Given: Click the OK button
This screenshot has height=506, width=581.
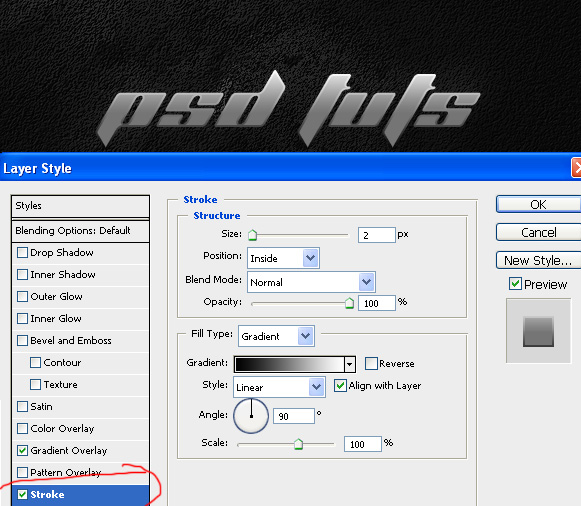Looking at the screenshot, I should pos(538,204).
